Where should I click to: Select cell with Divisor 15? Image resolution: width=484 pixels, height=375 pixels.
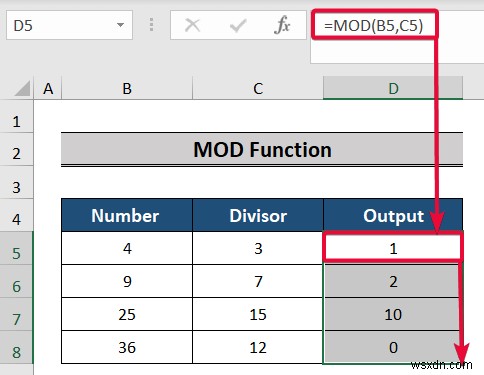[258, 314]
